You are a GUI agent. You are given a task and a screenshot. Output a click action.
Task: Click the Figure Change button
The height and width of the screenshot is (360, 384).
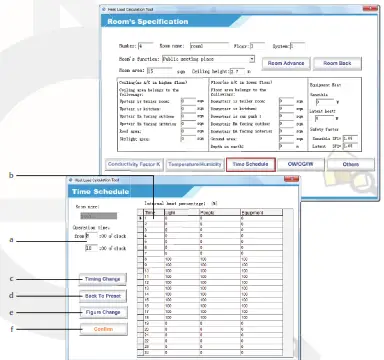coord(103,312)
